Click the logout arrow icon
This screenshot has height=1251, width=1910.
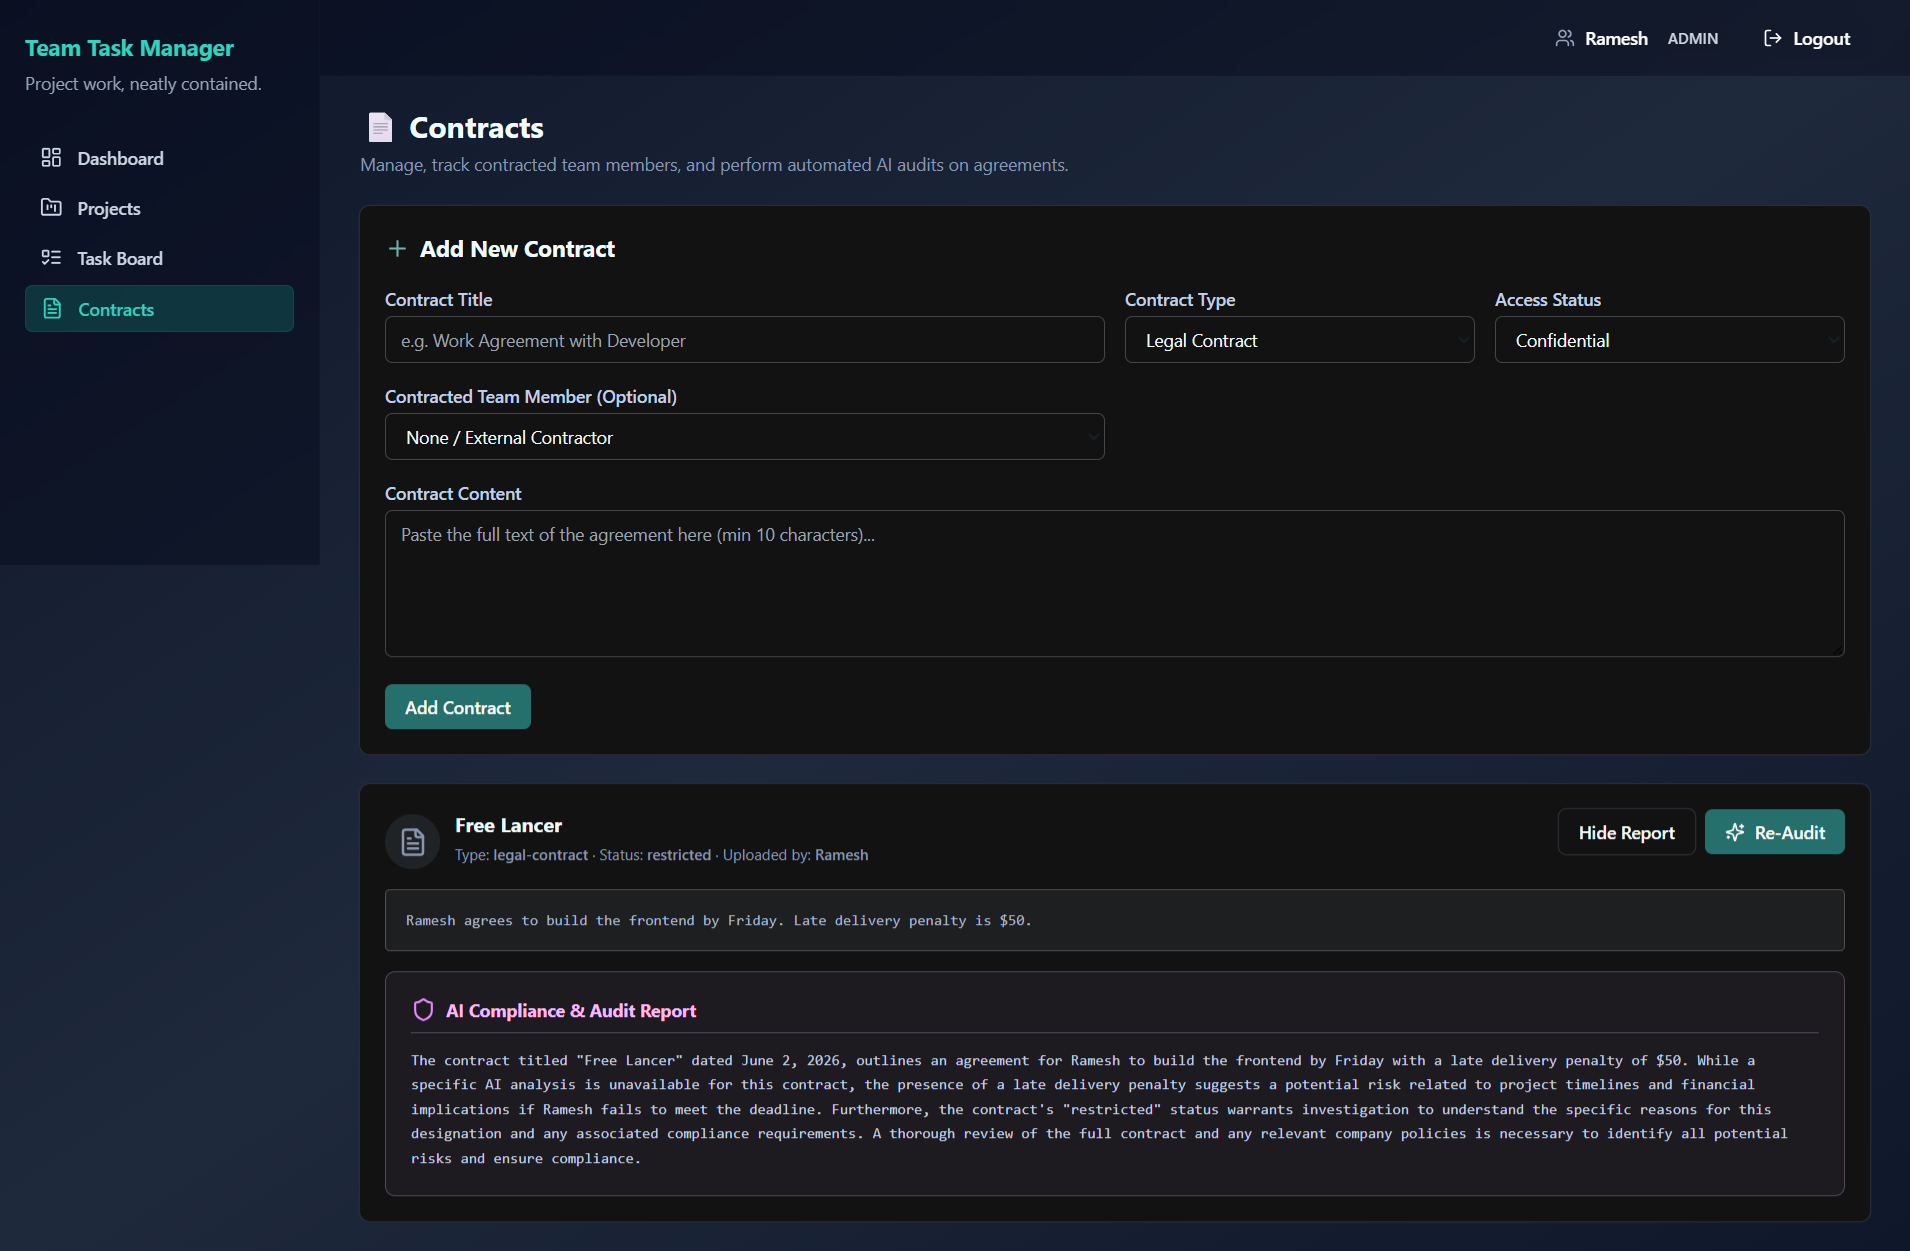tap(1772, 38)
